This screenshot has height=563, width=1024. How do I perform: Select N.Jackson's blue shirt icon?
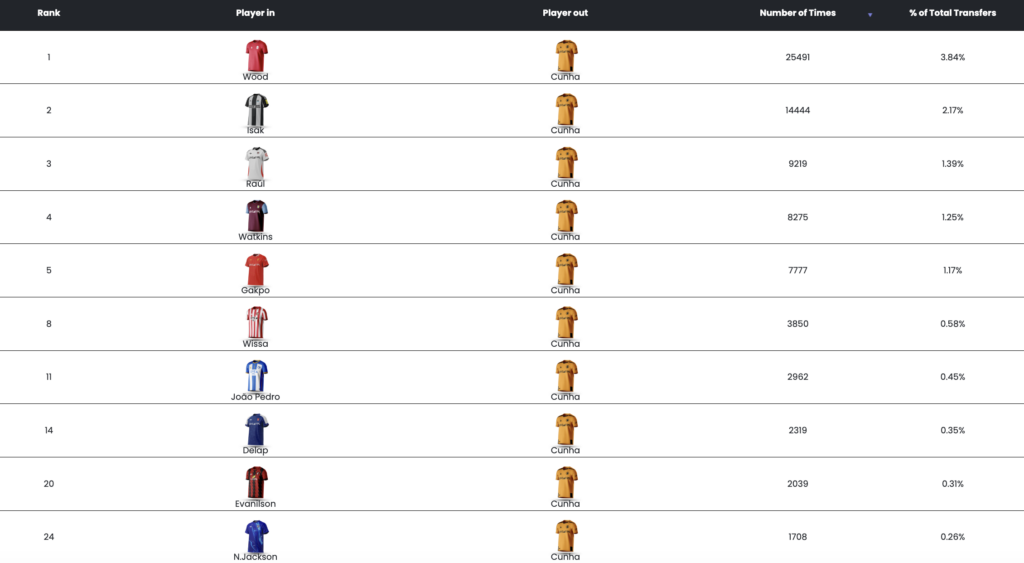point(256,535)
